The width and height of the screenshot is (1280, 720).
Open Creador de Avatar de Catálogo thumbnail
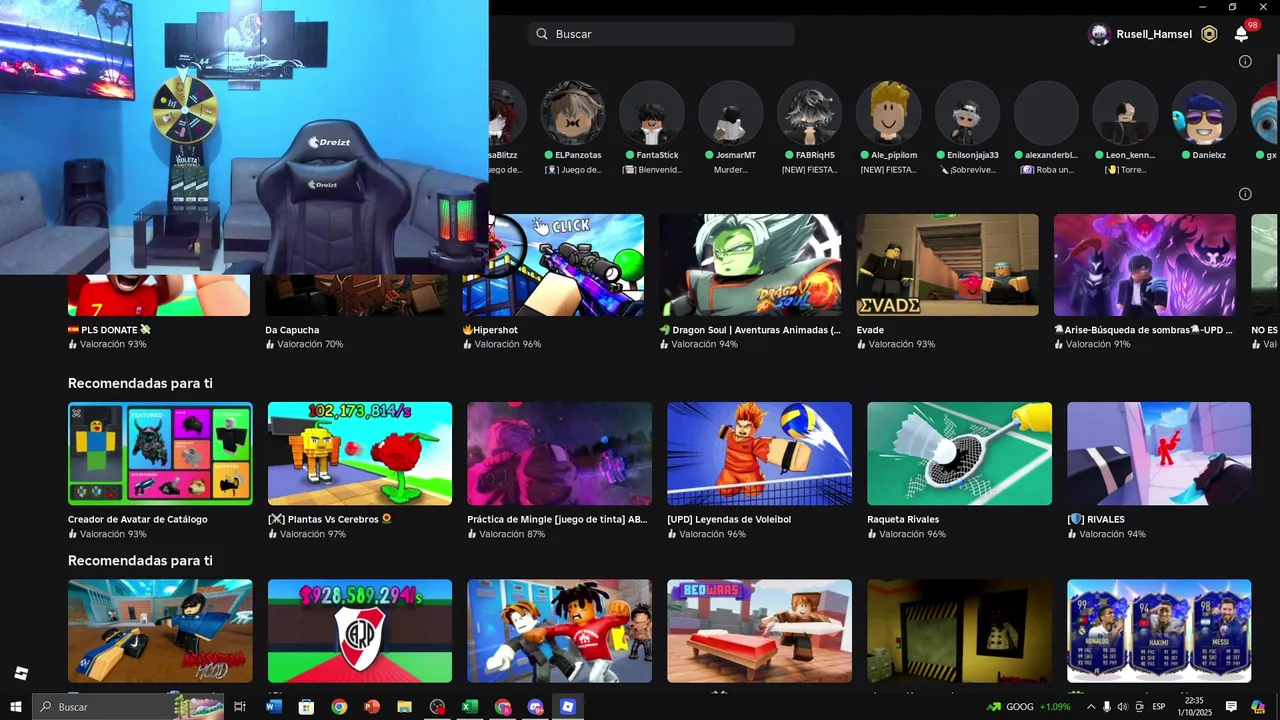coord(160,454)
